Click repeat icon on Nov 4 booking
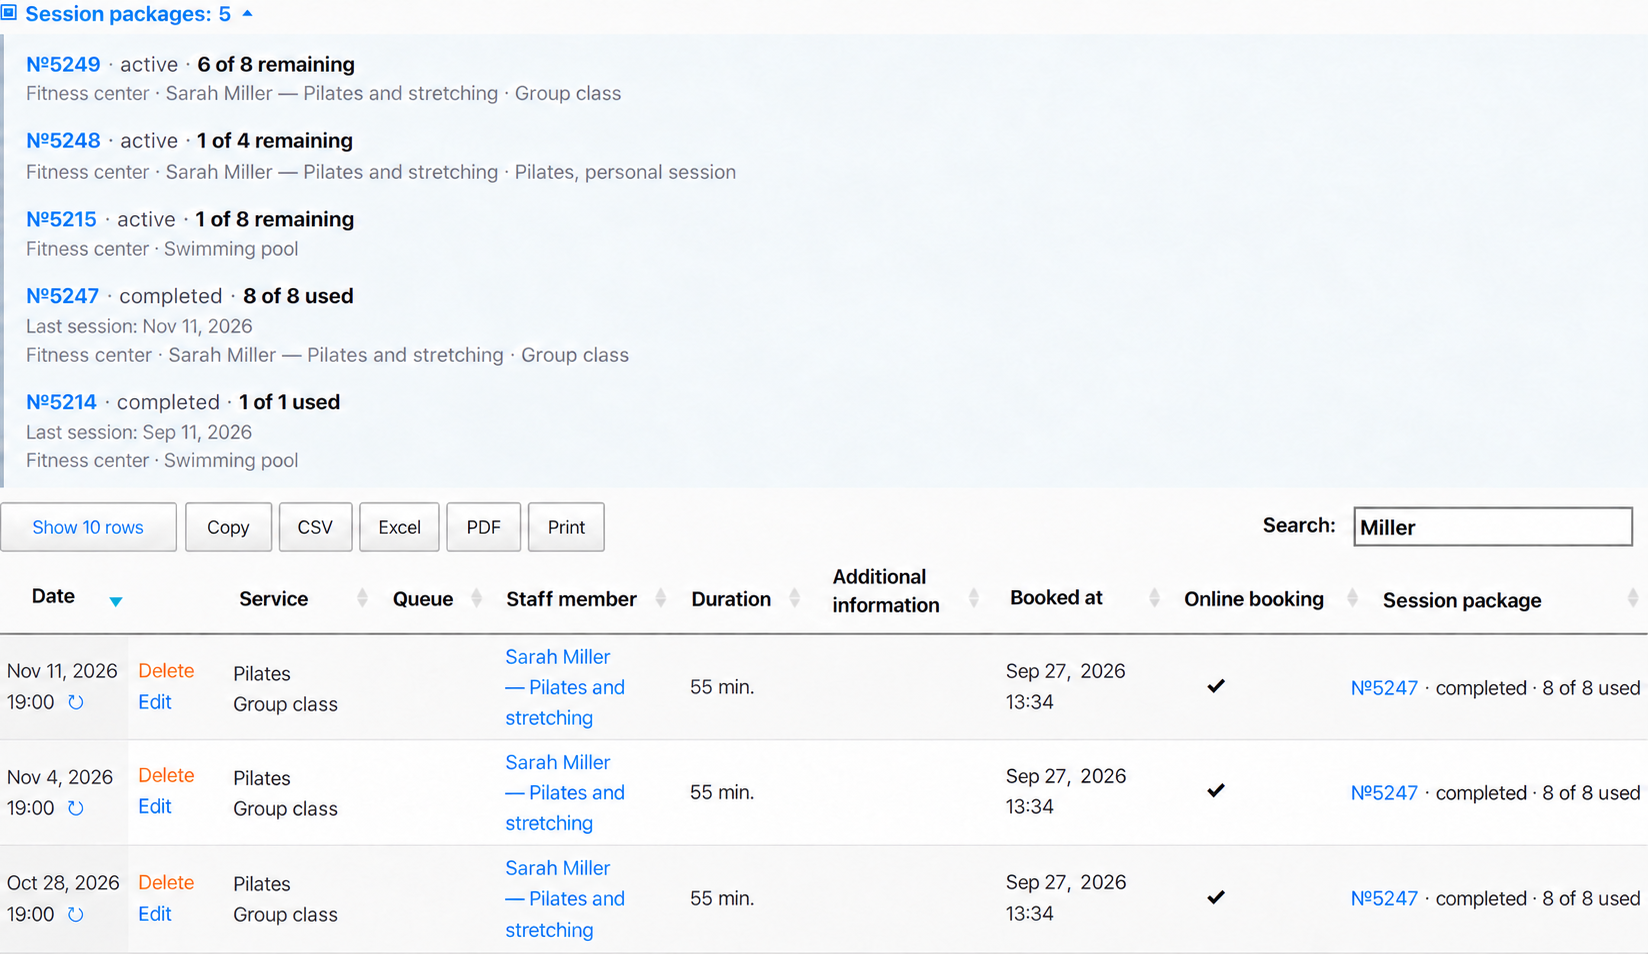 [76, 808]
